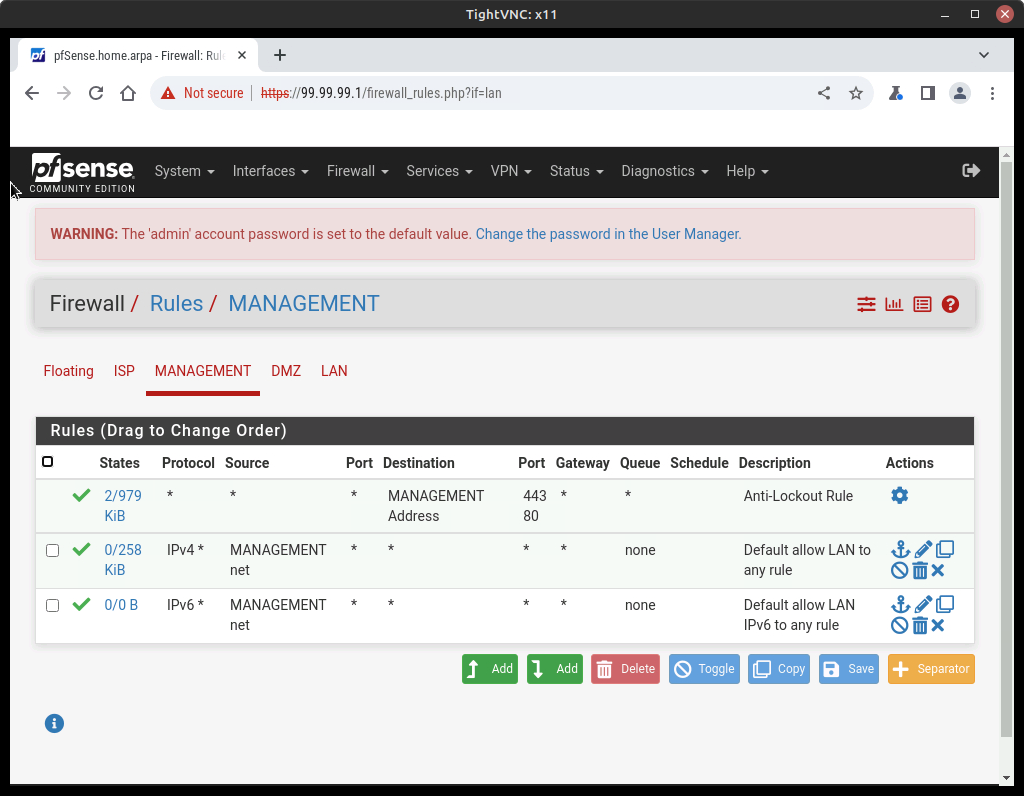1024x796 pixels.
Task: Click the Copy button below rules
Action: pyautogui.click(x=779, y=669)
